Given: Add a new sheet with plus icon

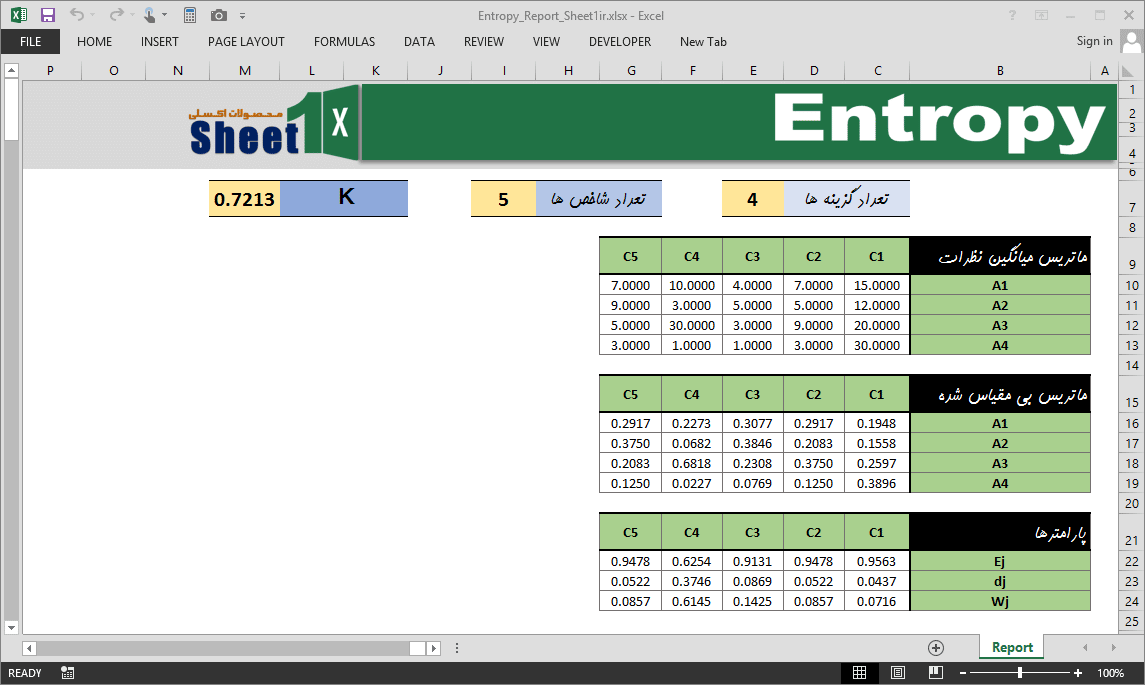Looking at the screenshot, I should pos(936,648).
